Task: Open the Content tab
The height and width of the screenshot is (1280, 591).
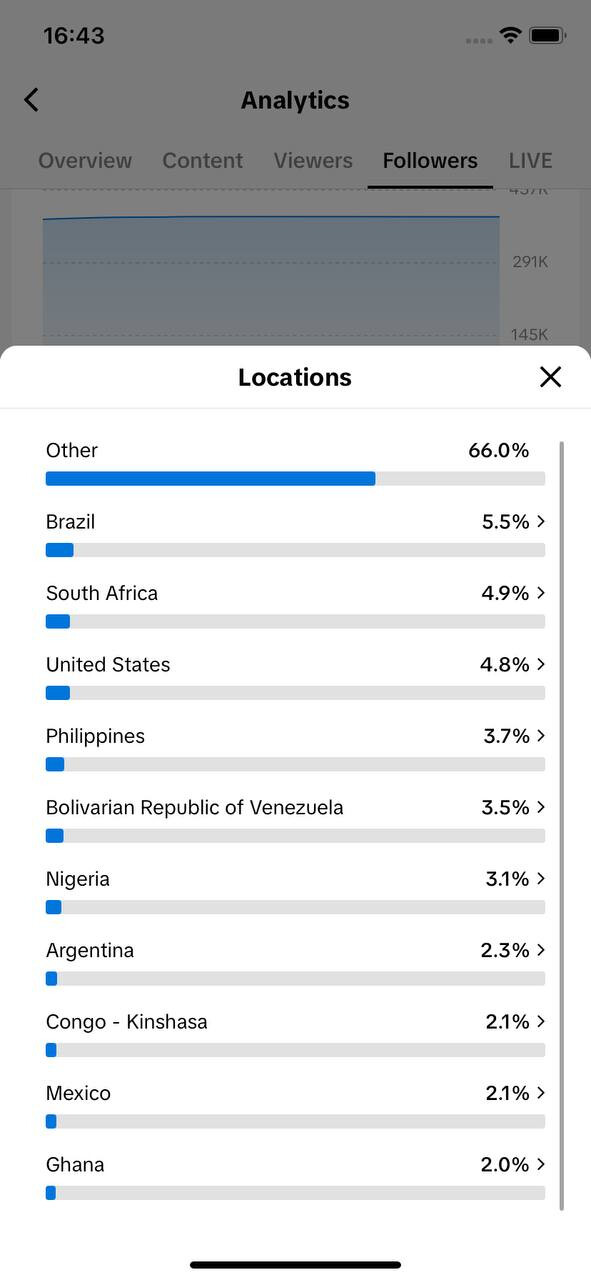Action: pos(203,160)
